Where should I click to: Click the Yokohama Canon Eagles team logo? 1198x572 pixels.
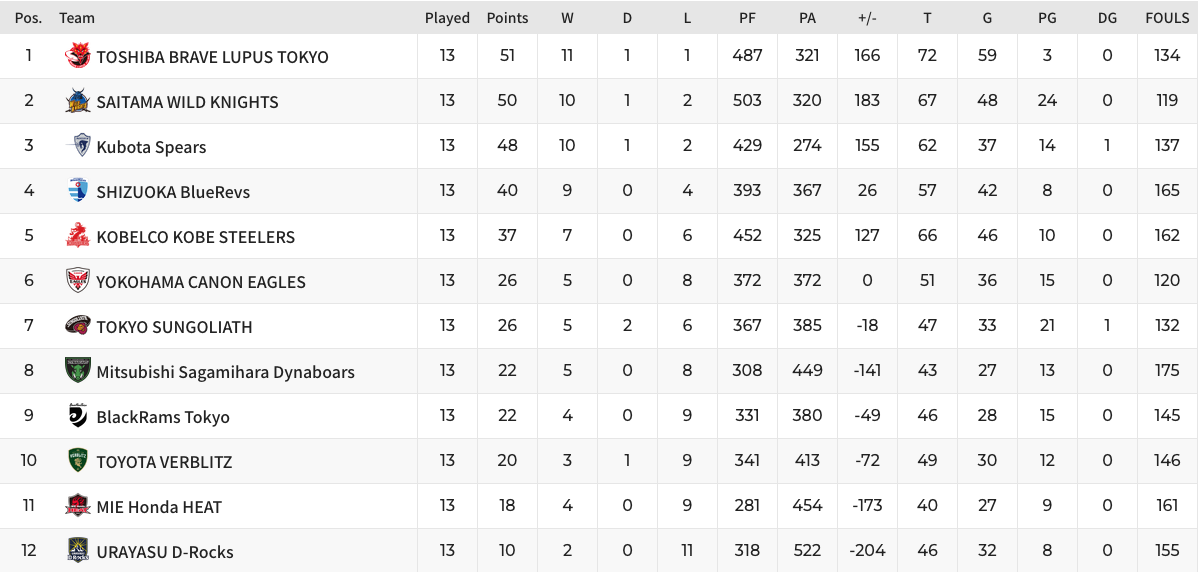tap(78, 280)
